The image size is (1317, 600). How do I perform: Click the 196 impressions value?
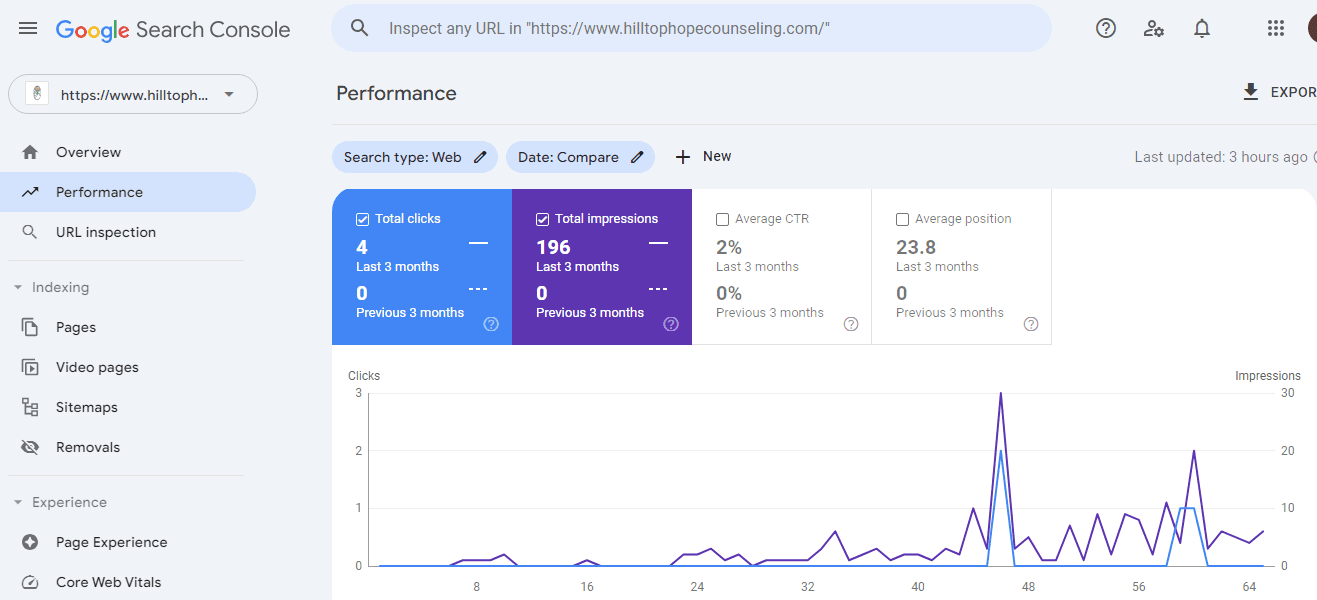(x=553, y=247)
